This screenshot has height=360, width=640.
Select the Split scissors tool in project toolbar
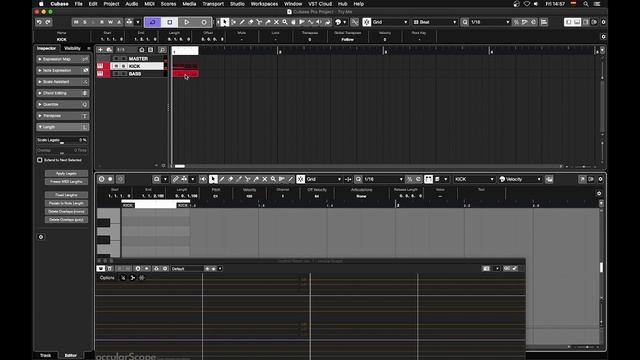pyautogui.click(x=259, y=22)
